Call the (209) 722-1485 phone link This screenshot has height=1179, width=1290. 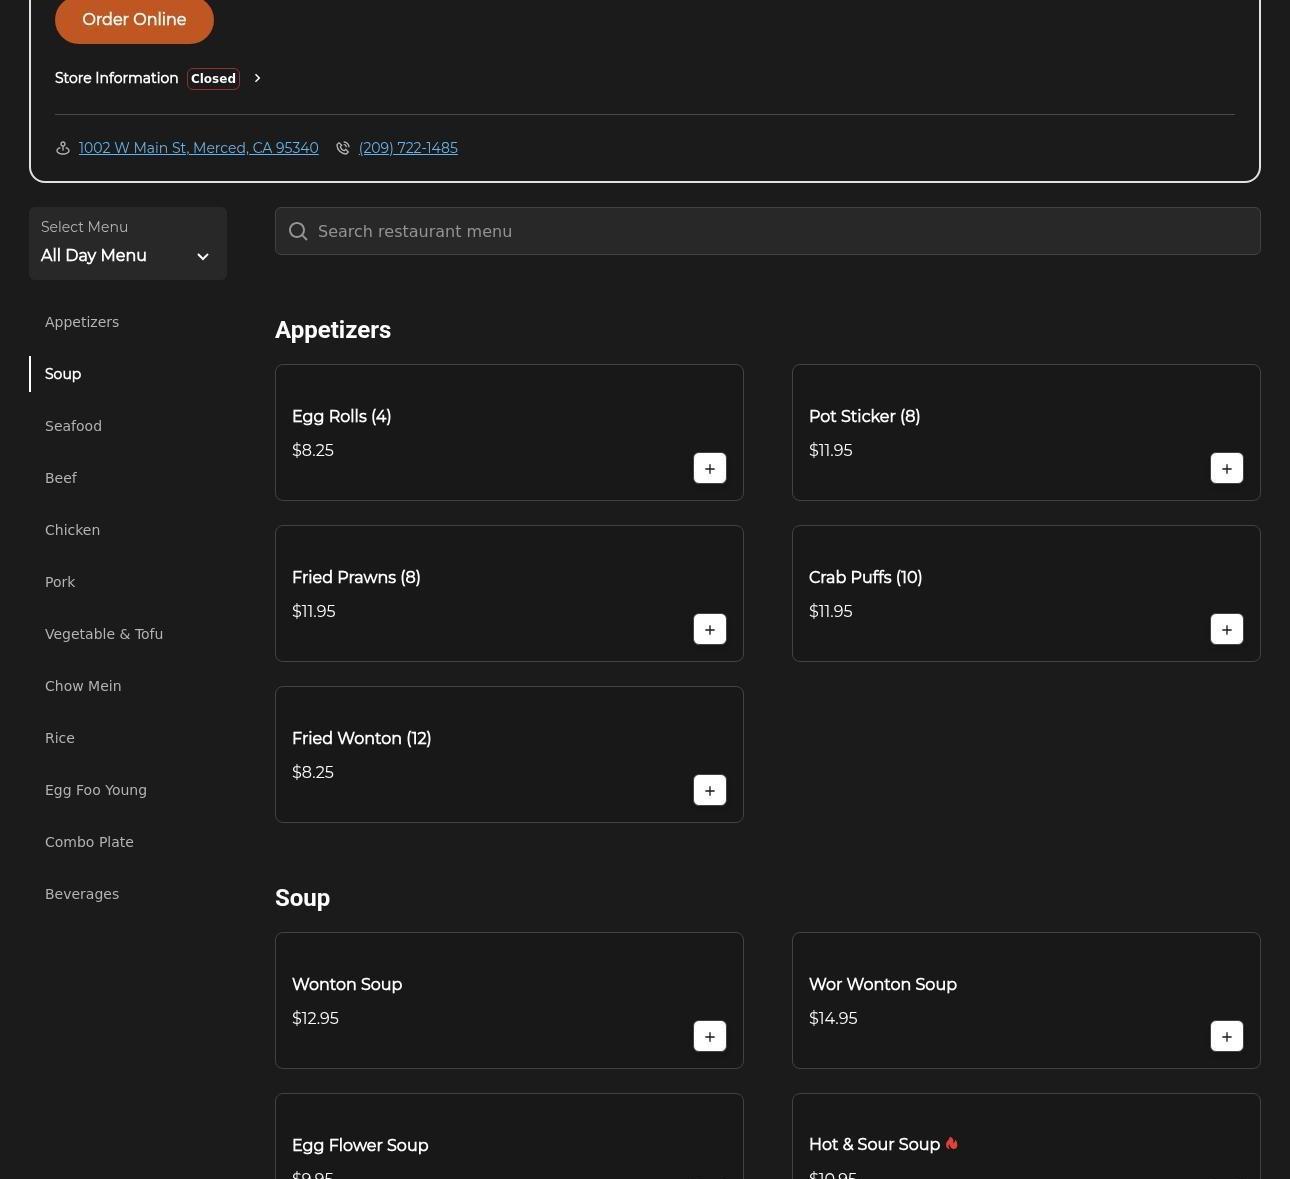pos(408,148)
